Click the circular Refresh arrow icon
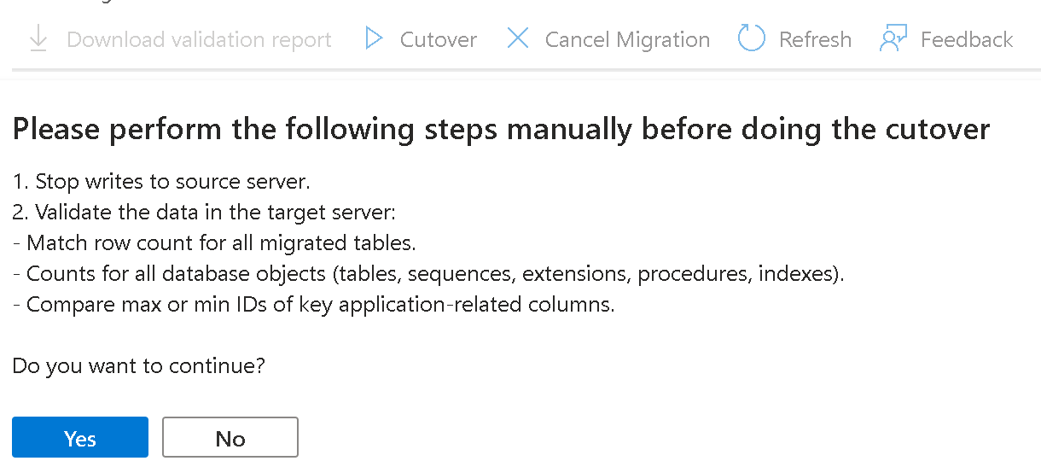 752,39
